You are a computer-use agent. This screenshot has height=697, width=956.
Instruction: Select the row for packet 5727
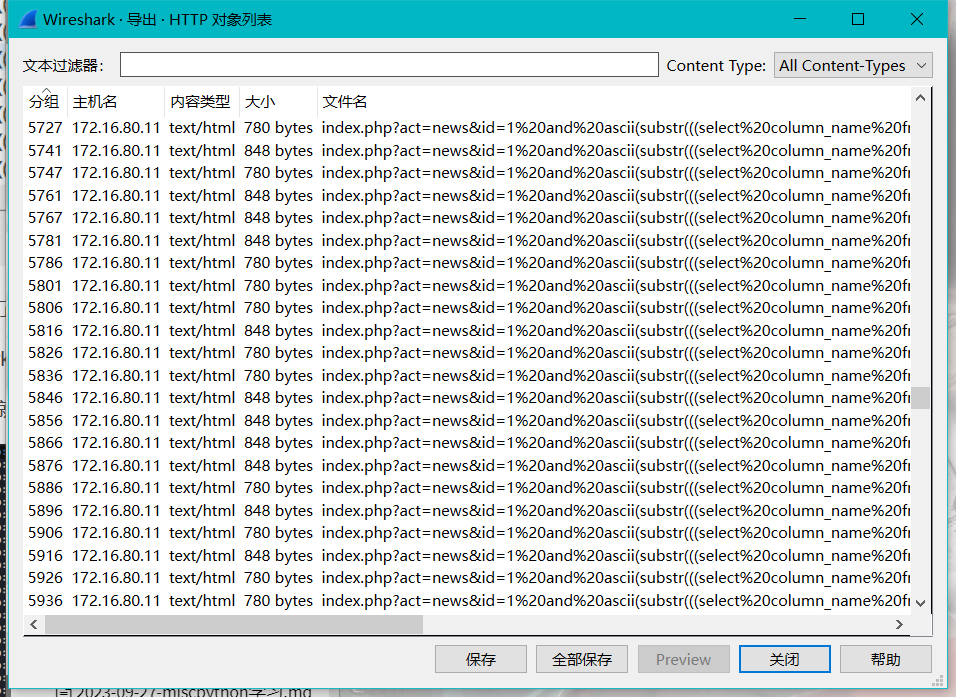[300, 127]
